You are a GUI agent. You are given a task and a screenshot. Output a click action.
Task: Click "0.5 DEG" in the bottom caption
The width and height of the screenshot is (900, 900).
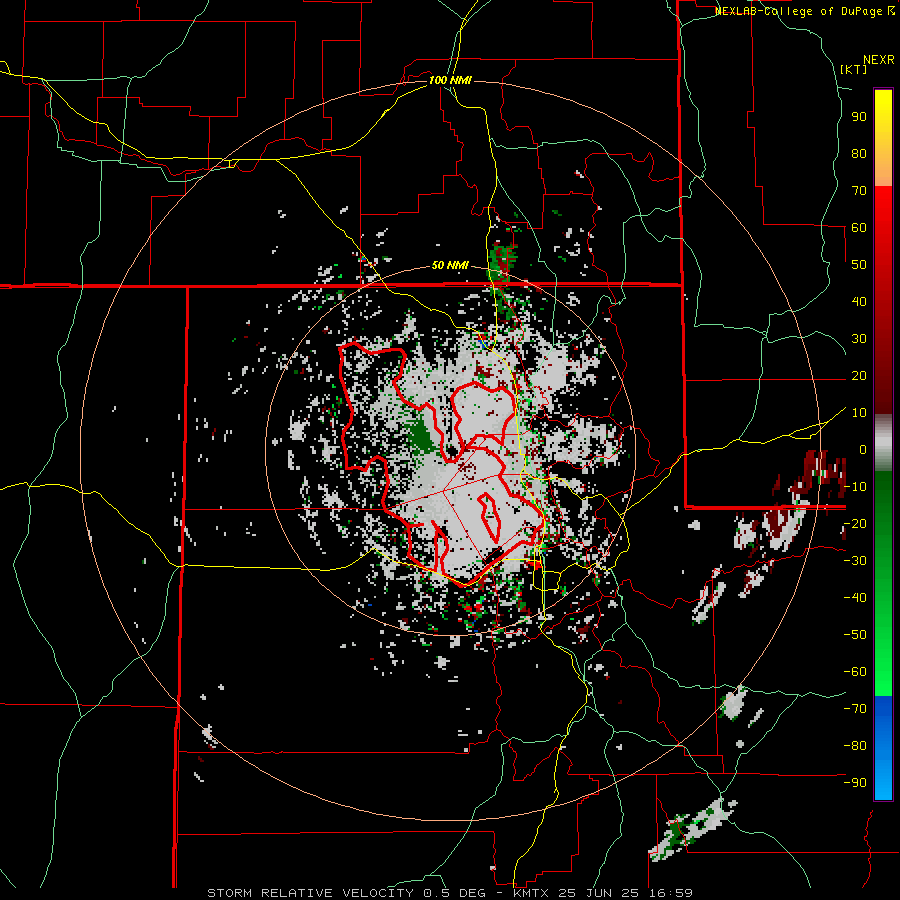pos(454,893)
